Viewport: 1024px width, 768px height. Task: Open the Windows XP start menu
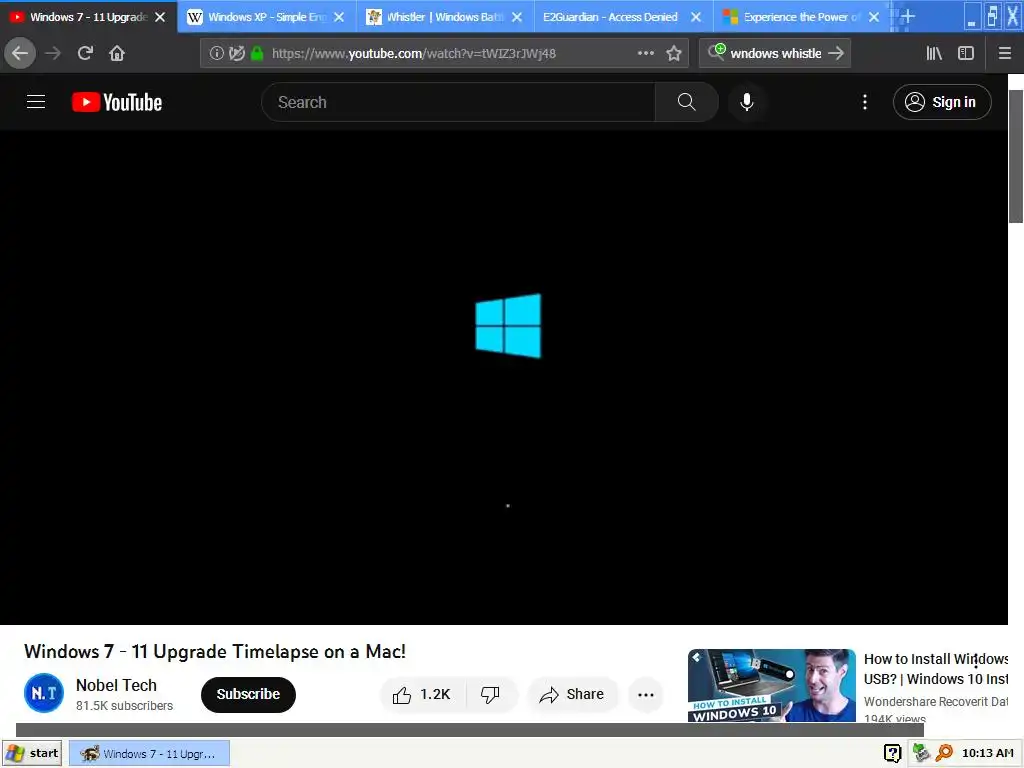click(x=31, y=753)
